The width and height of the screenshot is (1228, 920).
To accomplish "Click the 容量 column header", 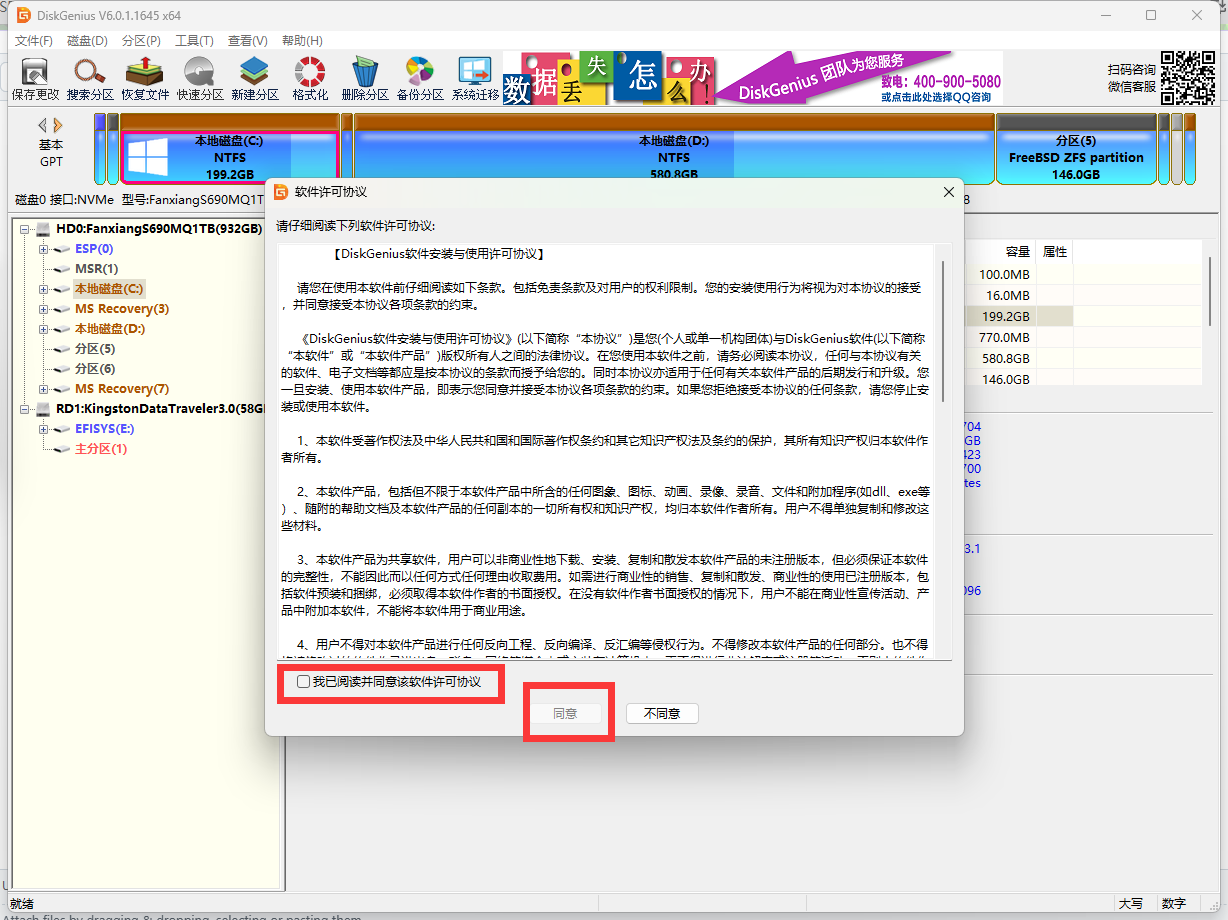I will point(1017,251).
